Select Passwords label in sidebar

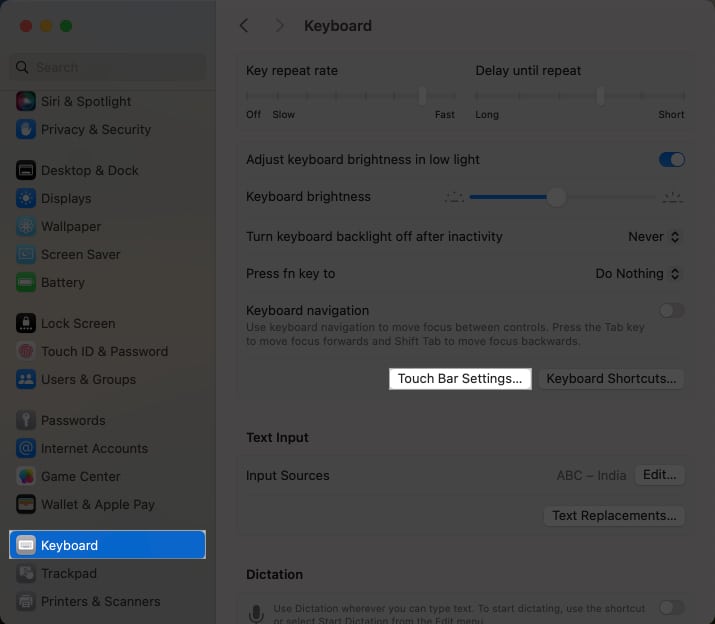pyautogui.click(x=73, y=421)
